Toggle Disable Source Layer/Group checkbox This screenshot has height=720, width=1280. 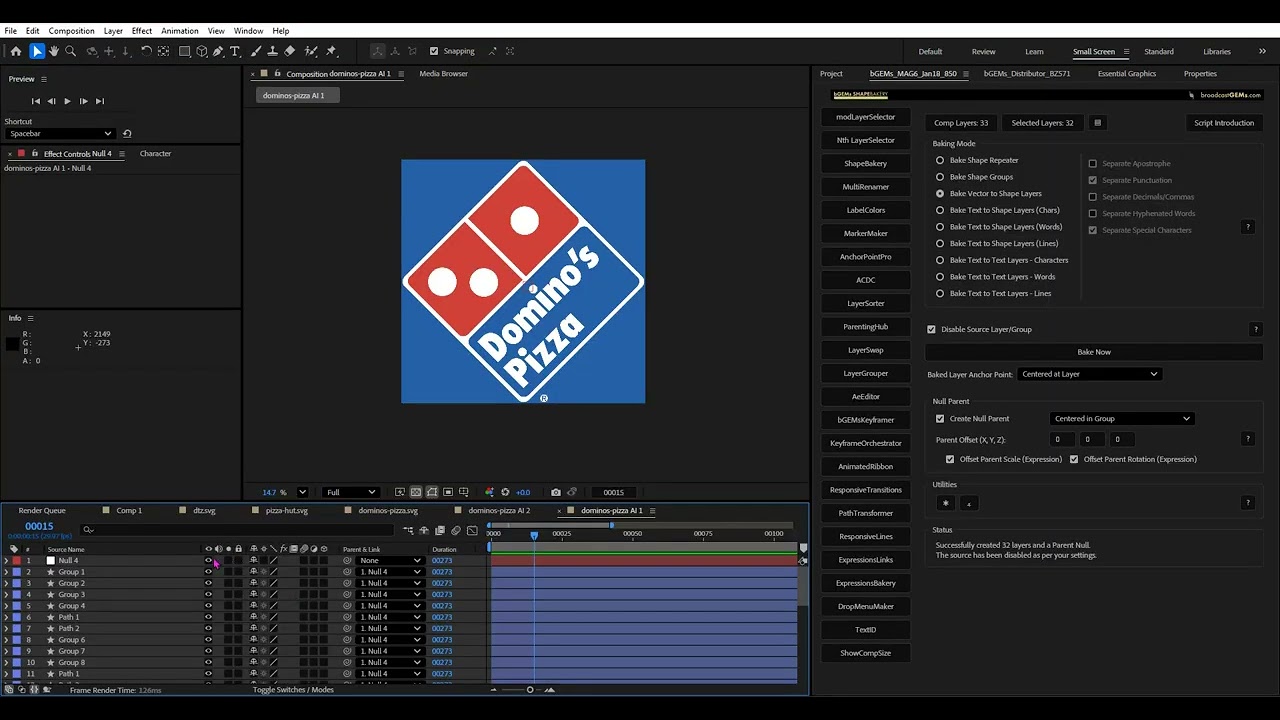(931, 329)
